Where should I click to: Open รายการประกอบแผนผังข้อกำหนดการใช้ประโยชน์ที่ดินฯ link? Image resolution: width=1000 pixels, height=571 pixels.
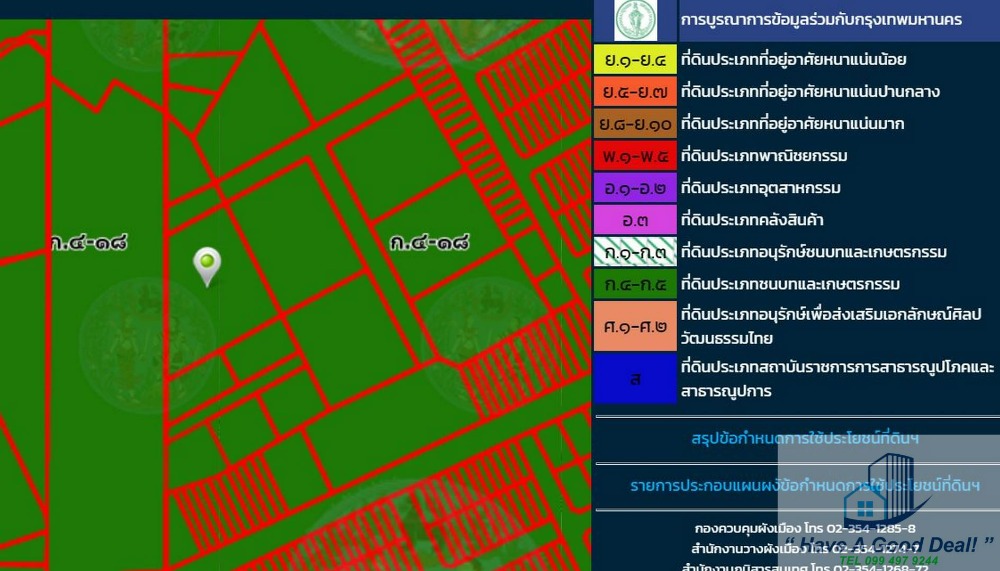805,486
